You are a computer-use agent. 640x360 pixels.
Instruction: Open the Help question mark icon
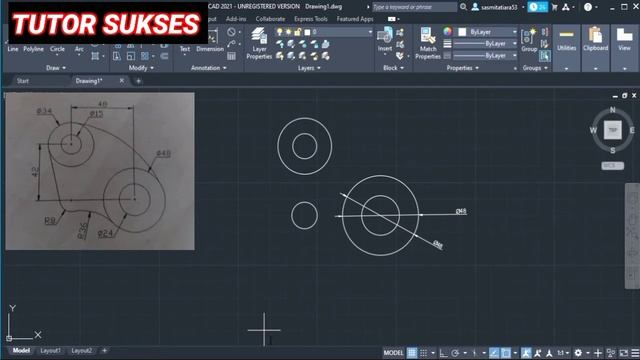[588, 7]
